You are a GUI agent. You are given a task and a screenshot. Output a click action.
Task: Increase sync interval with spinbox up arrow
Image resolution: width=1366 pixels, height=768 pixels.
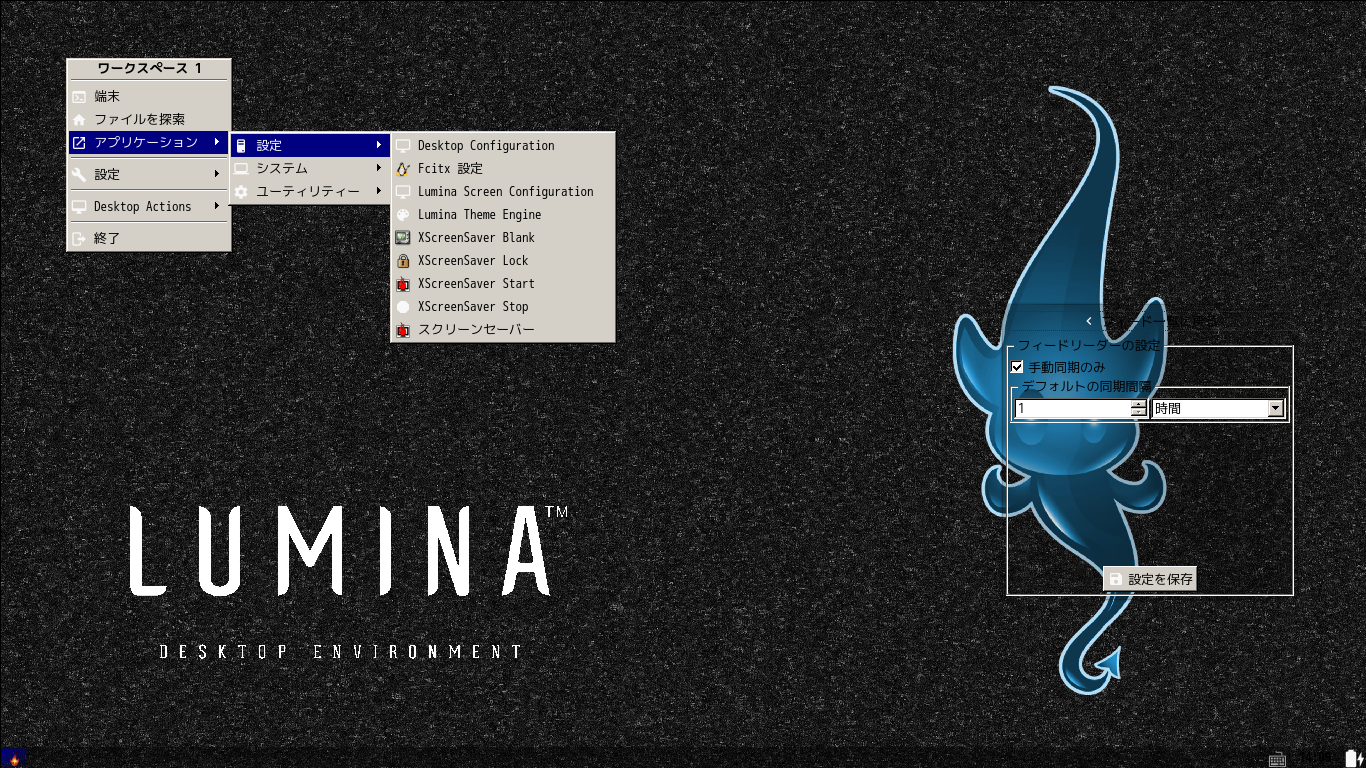pyautogui.click(x=1139, y=404)
